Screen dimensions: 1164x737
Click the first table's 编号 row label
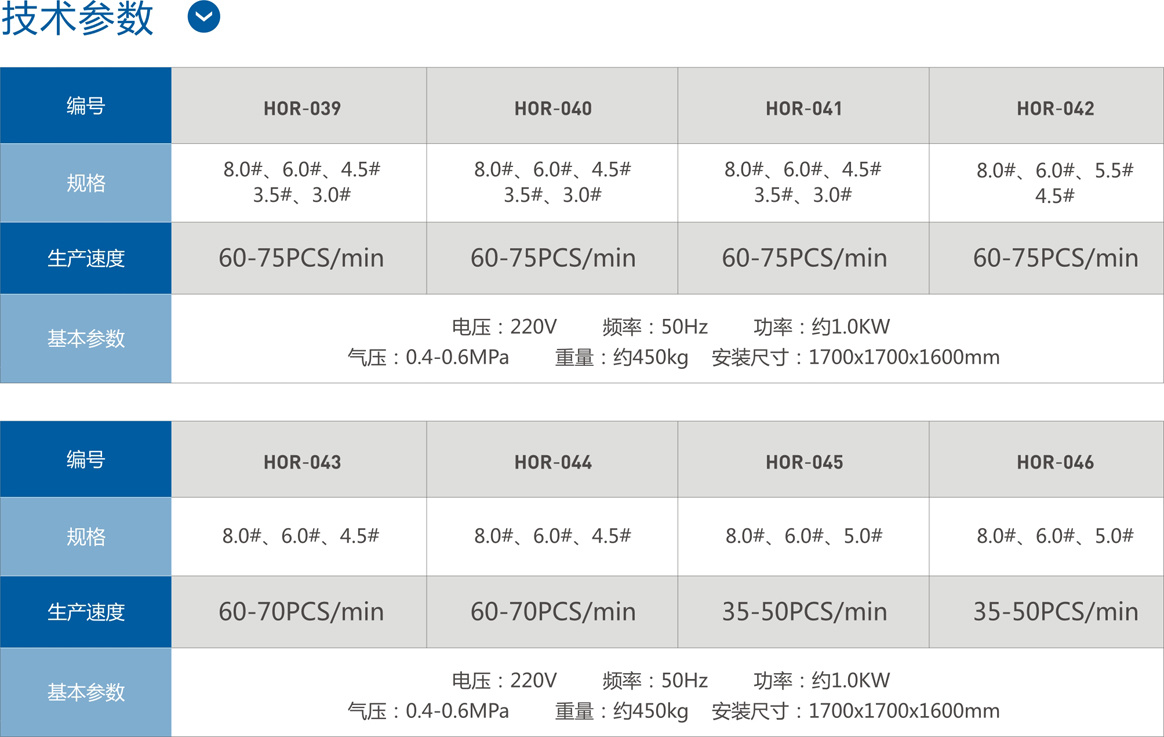(86, 105)
